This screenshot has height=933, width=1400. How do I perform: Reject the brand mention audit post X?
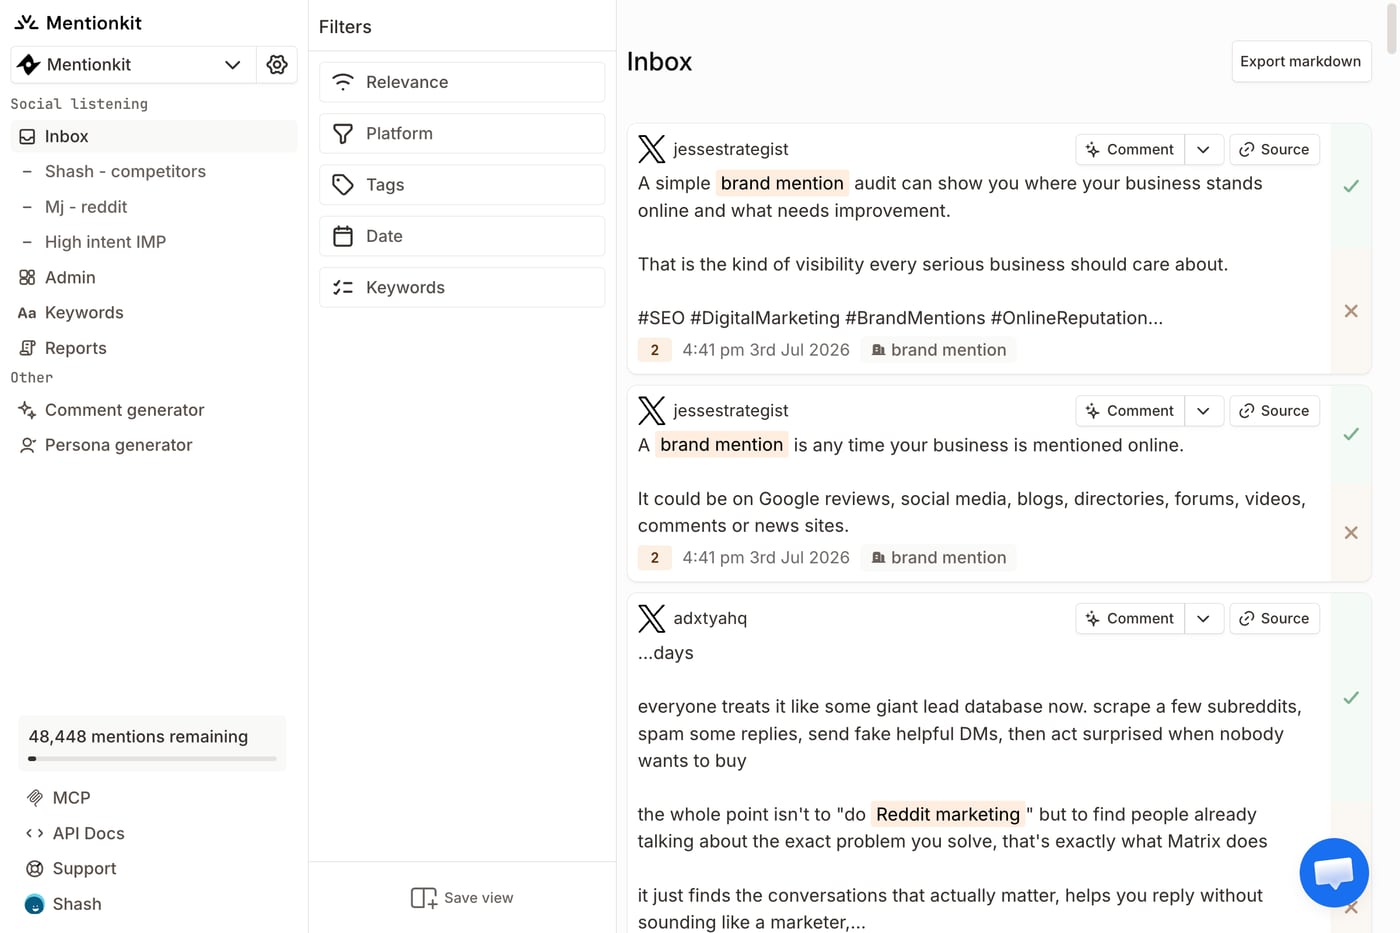click(1351, 311)
